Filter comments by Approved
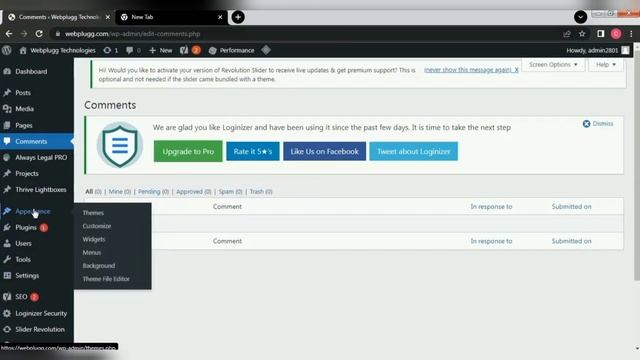Viewport: 640px width, 360px height. pyautogui.click(x=193, y=191)
